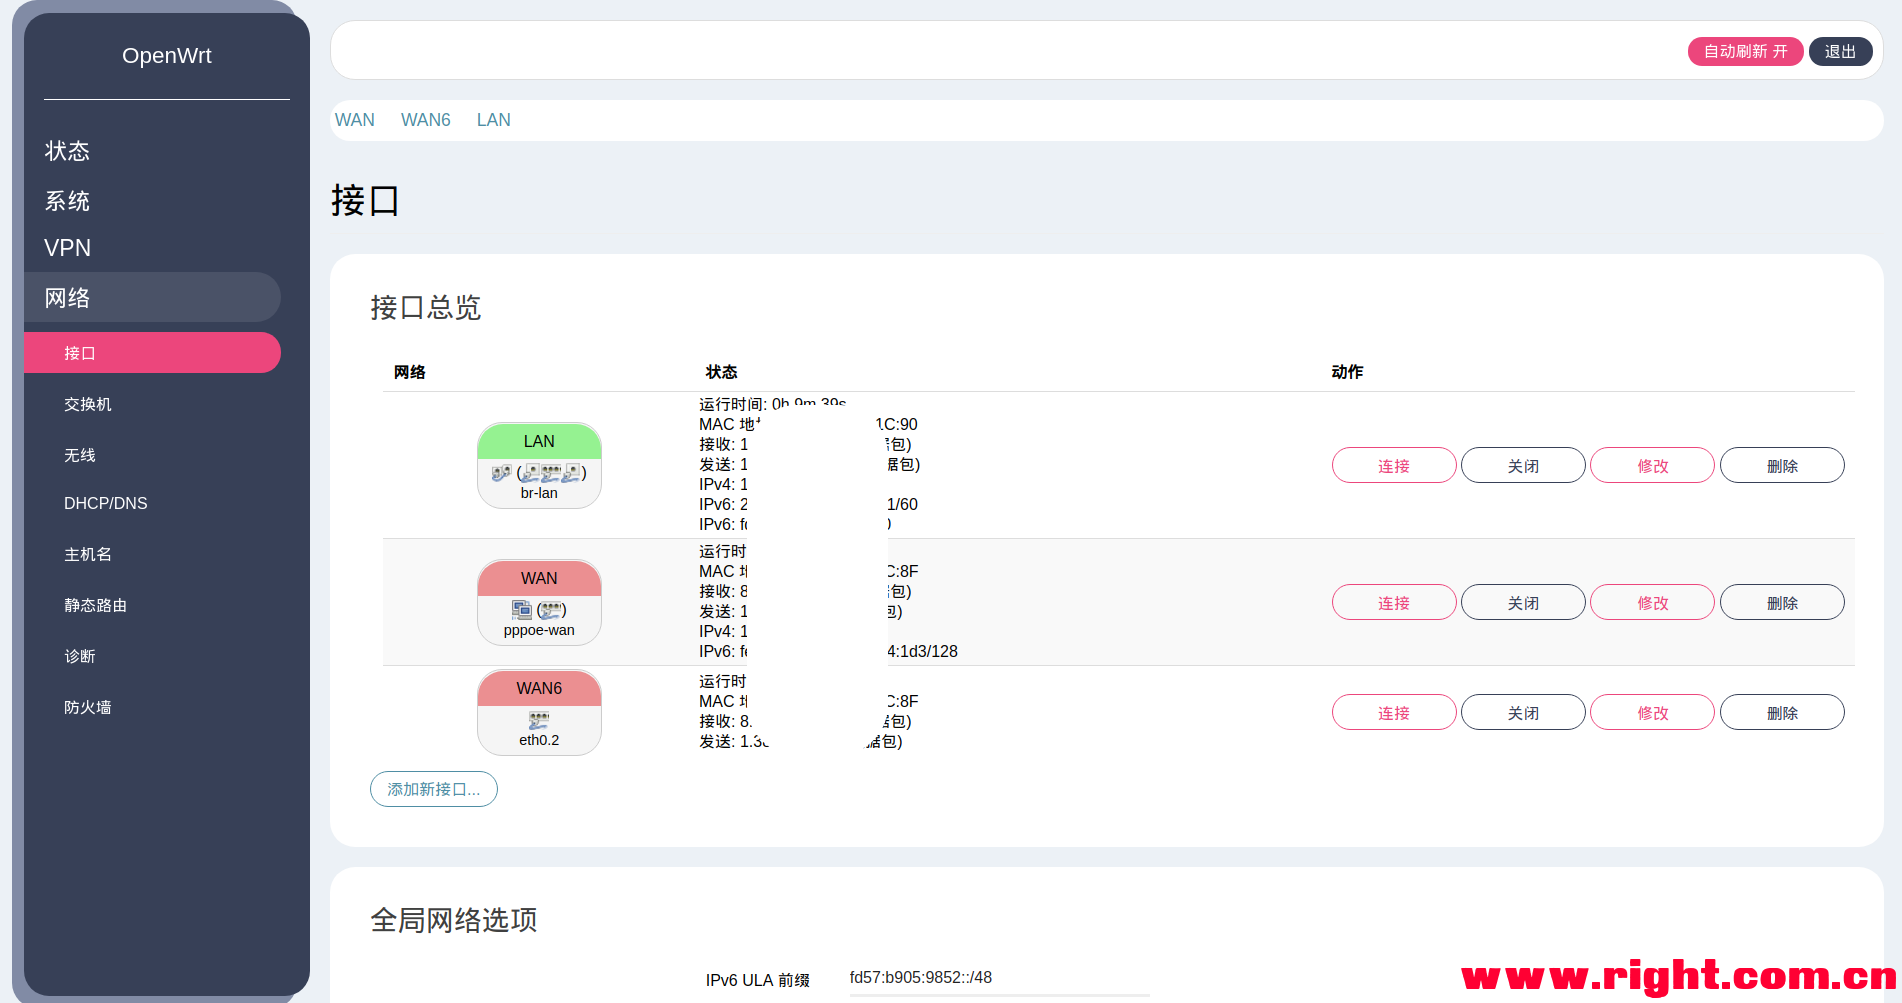Switch to the LAN tab
The width and height of the screenshot is (1902, 1003).
click(494, 120)
